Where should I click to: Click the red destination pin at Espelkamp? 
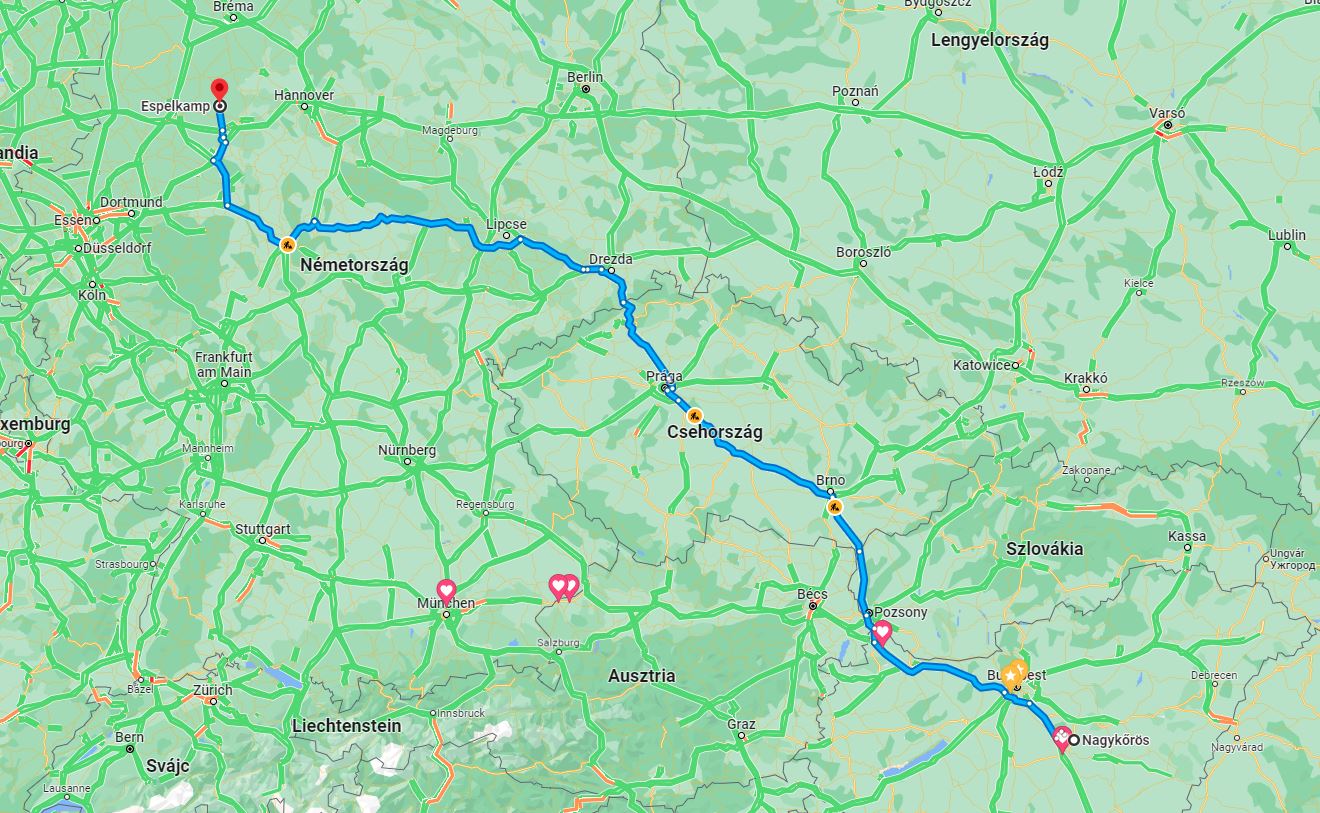click(220, 90)
